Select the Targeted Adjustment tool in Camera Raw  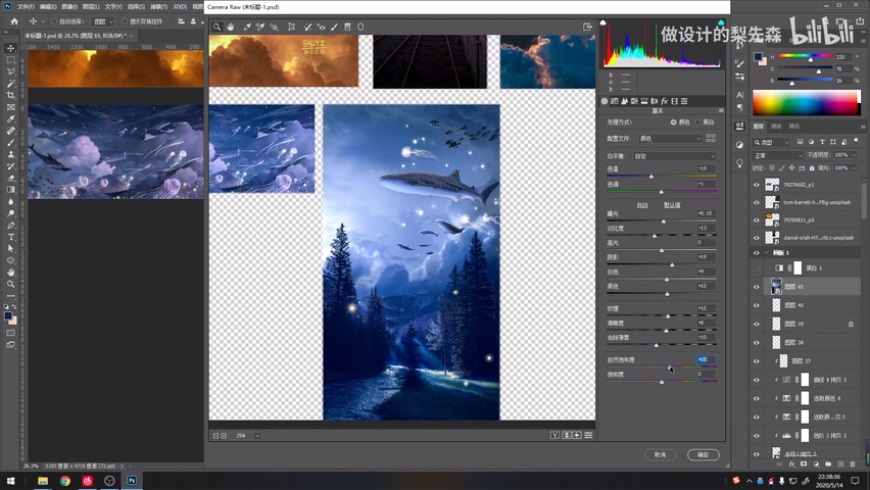[274, 27]
